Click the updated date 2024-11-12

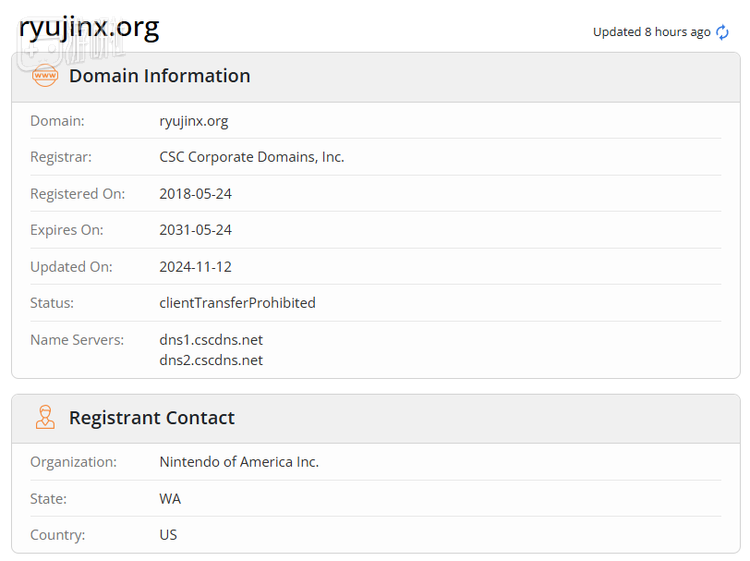pos(195,267)
